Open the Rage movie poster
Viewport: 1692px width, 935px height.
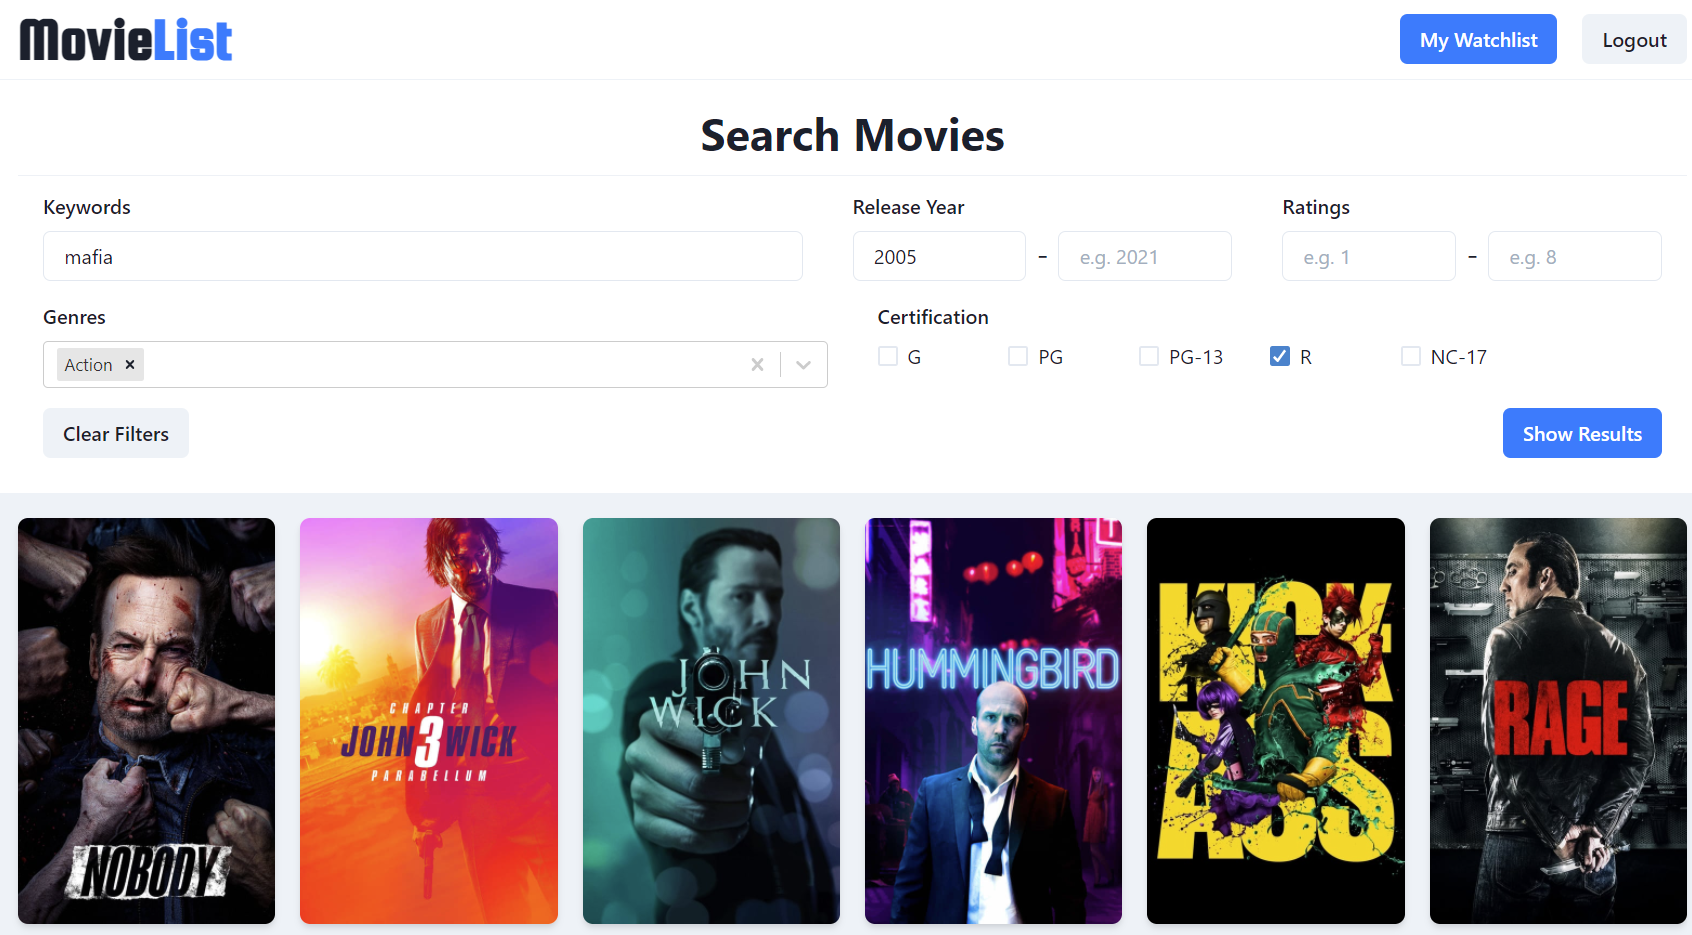(1558, 721)
